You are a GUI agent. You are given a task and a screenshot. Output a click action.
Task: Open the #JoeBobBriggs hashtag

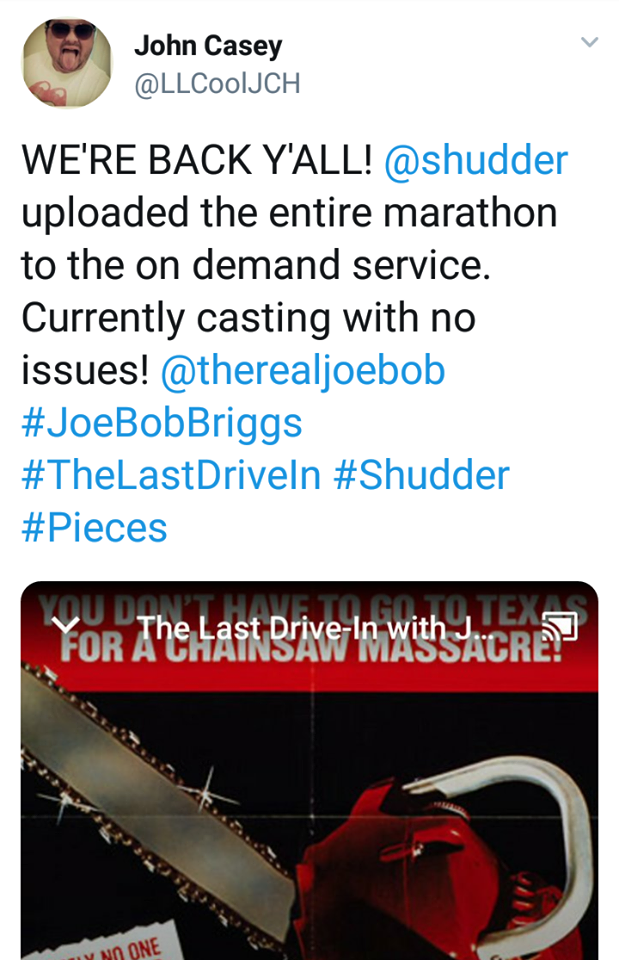[x=162, y=424]
